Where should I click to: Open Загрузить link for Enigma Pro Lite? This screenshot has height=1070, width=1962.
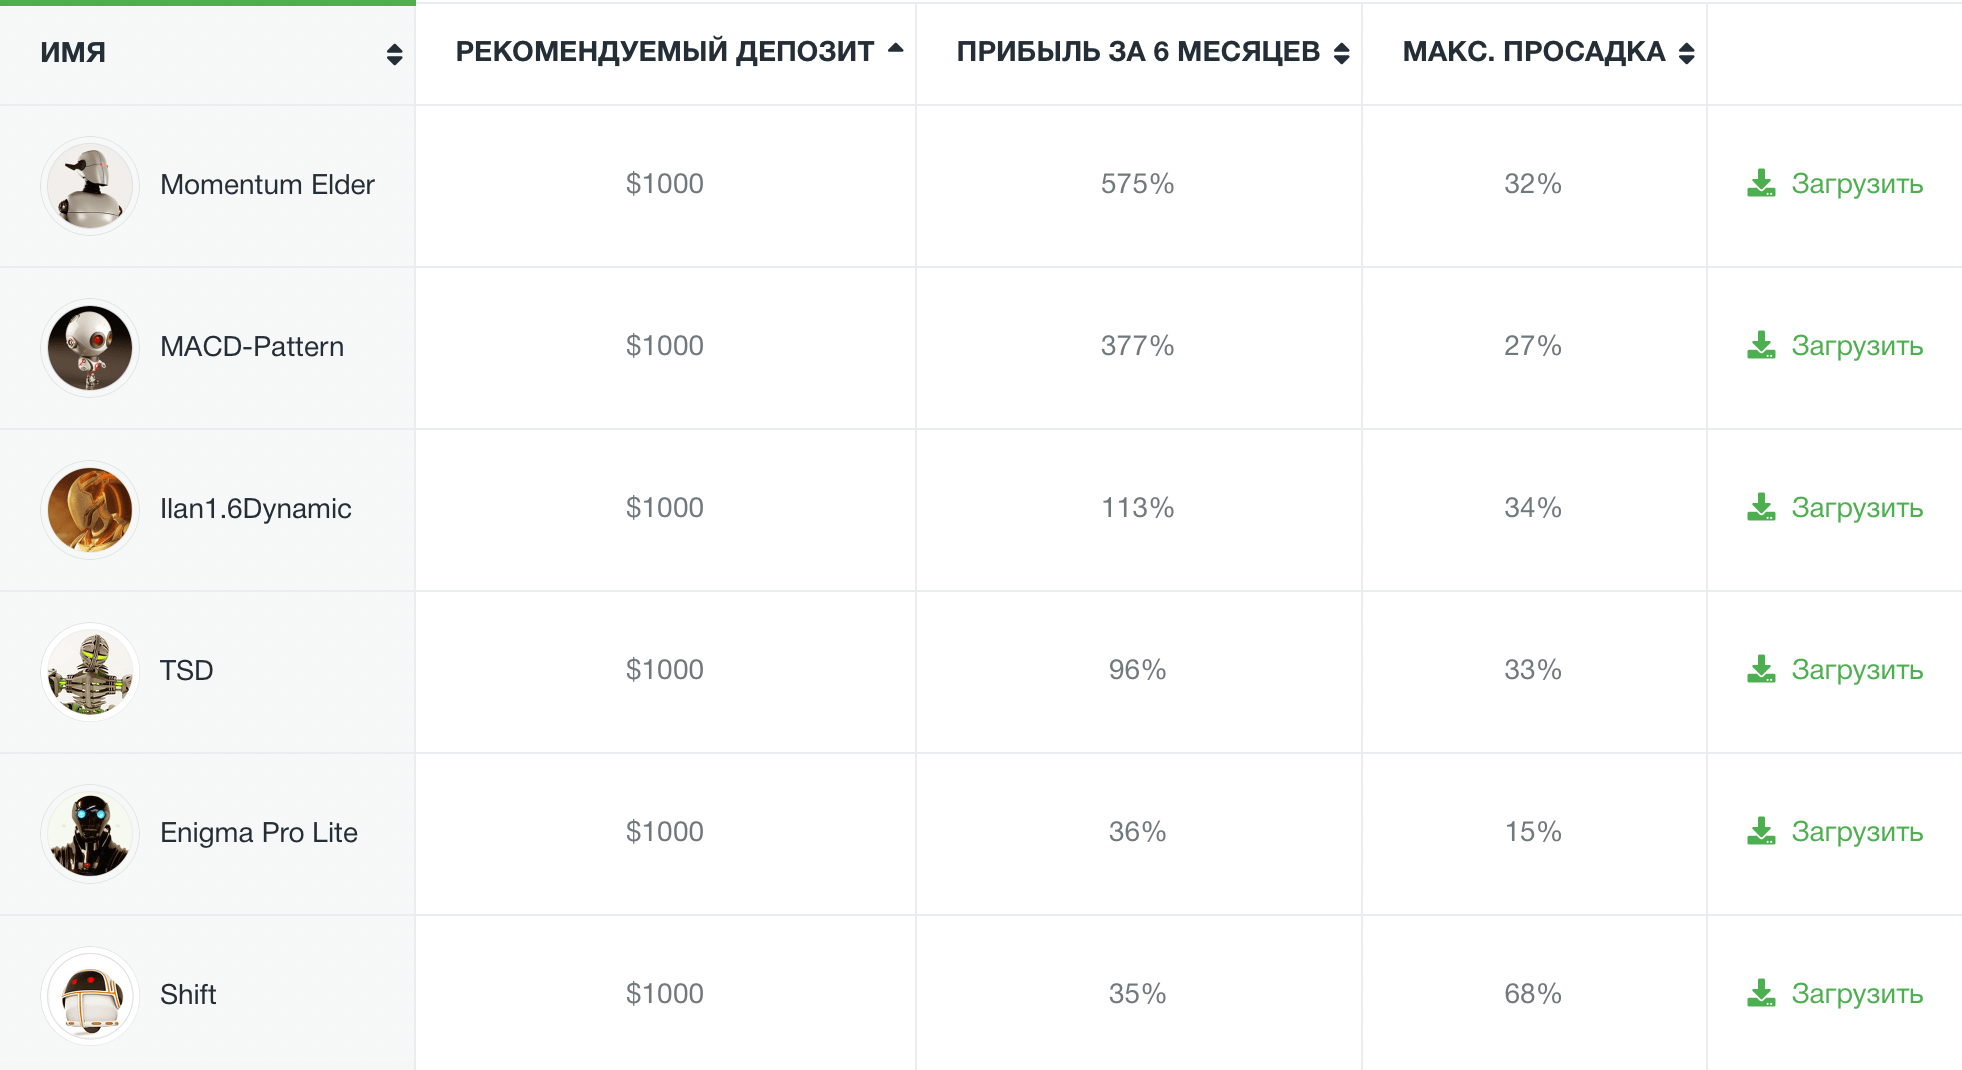tap(1857, 833)
